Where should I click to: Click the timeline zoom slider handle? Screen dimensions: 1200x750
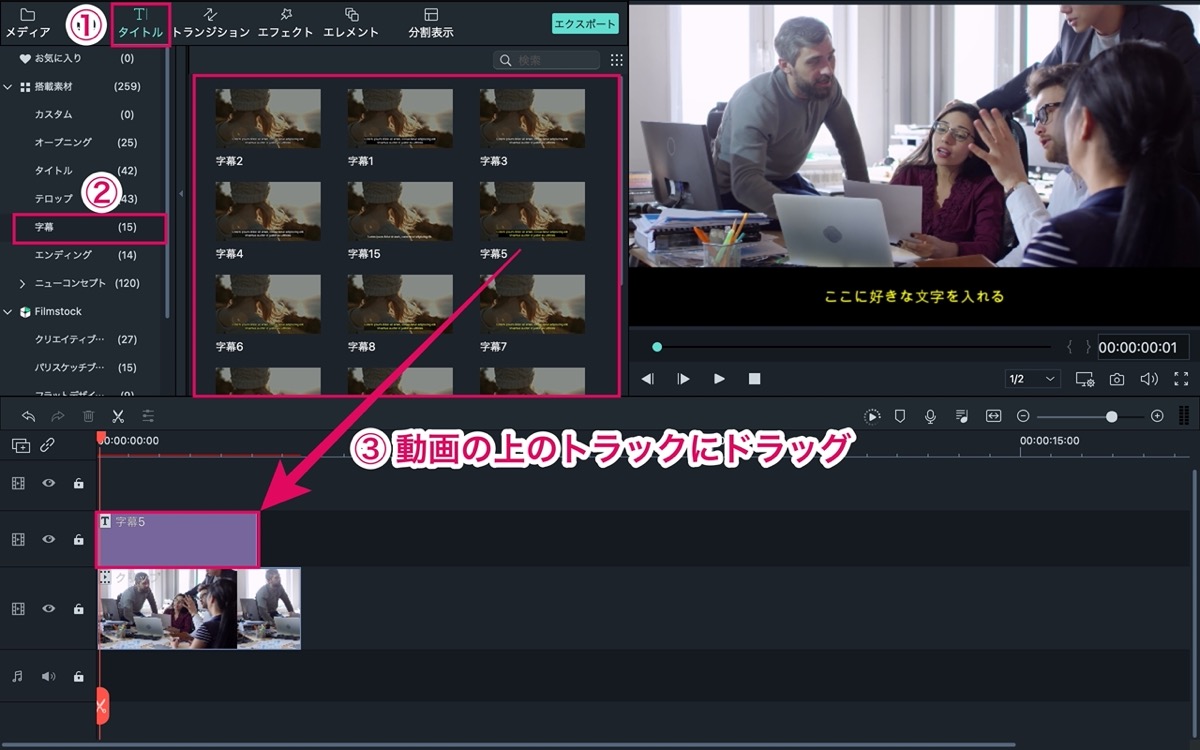pyautogui.click(x=1111, y=416)
